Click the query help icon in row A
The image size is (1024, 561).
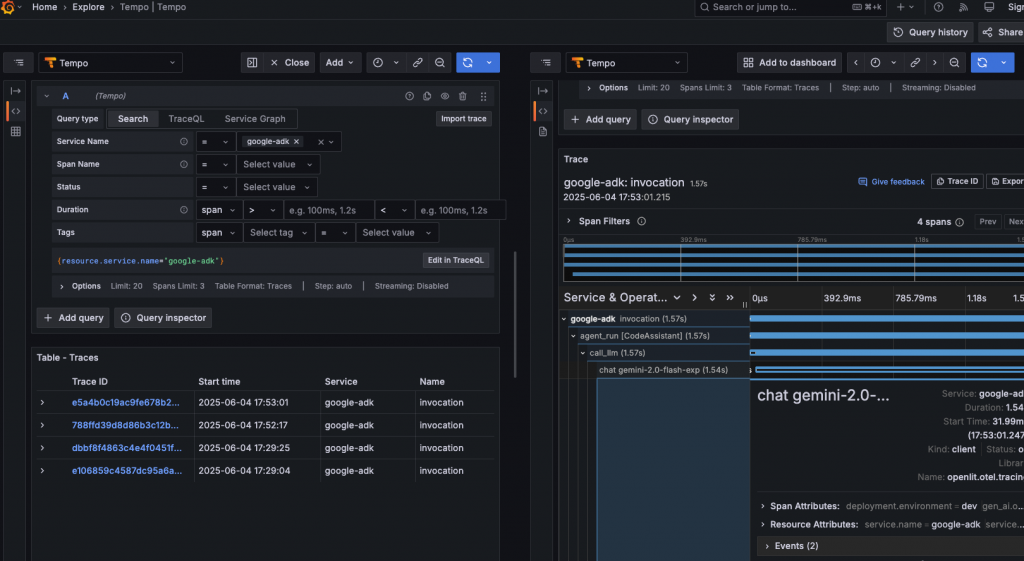click(409, 96)
